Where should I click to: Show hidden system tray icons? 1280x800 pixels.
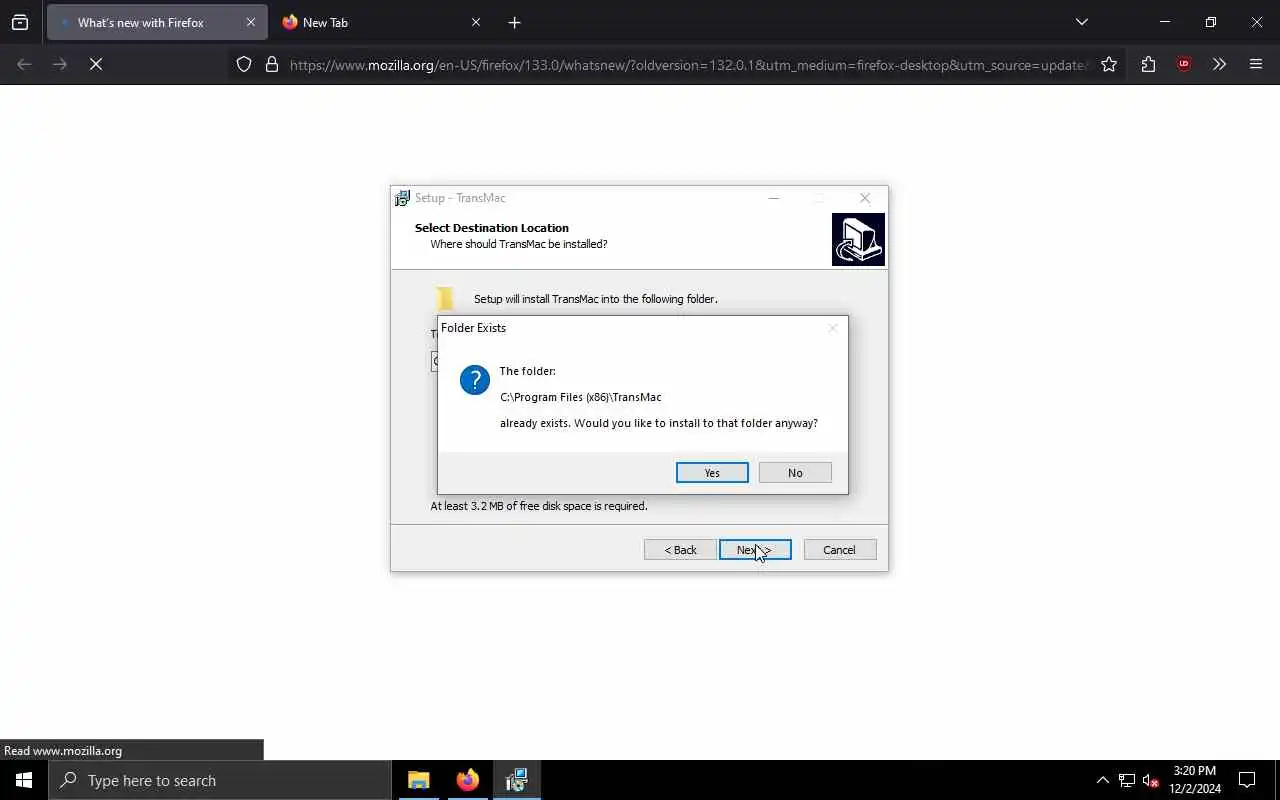click(1102, 780)
